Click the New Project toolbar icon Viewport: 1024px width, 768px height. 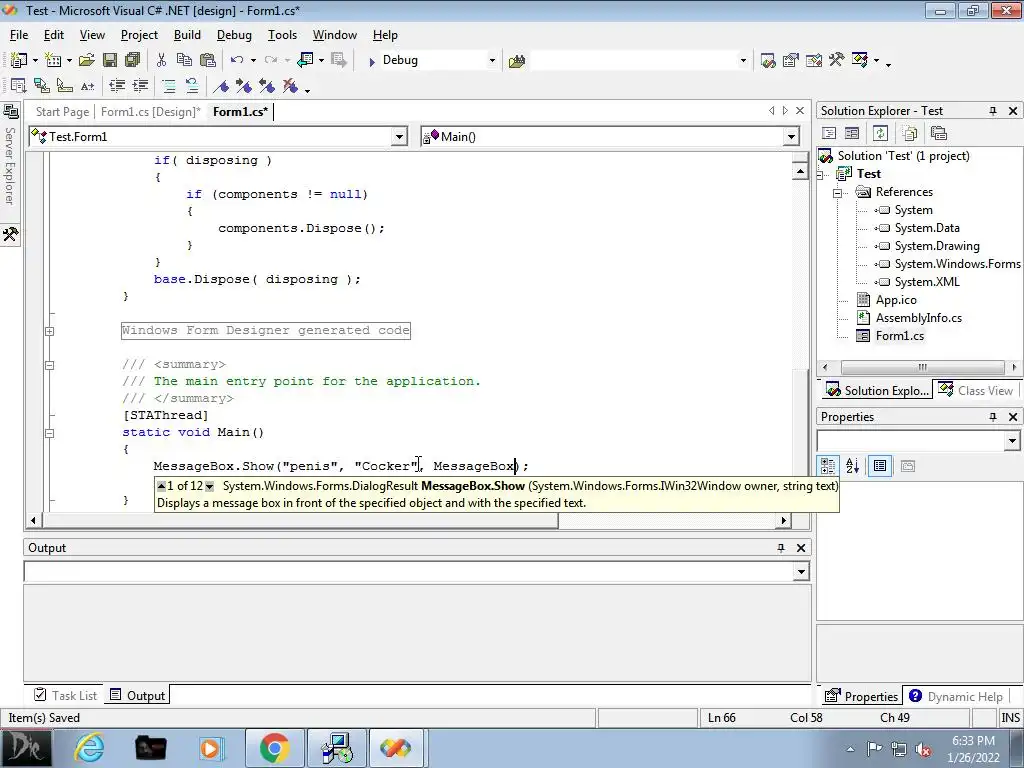click(18, 60)
